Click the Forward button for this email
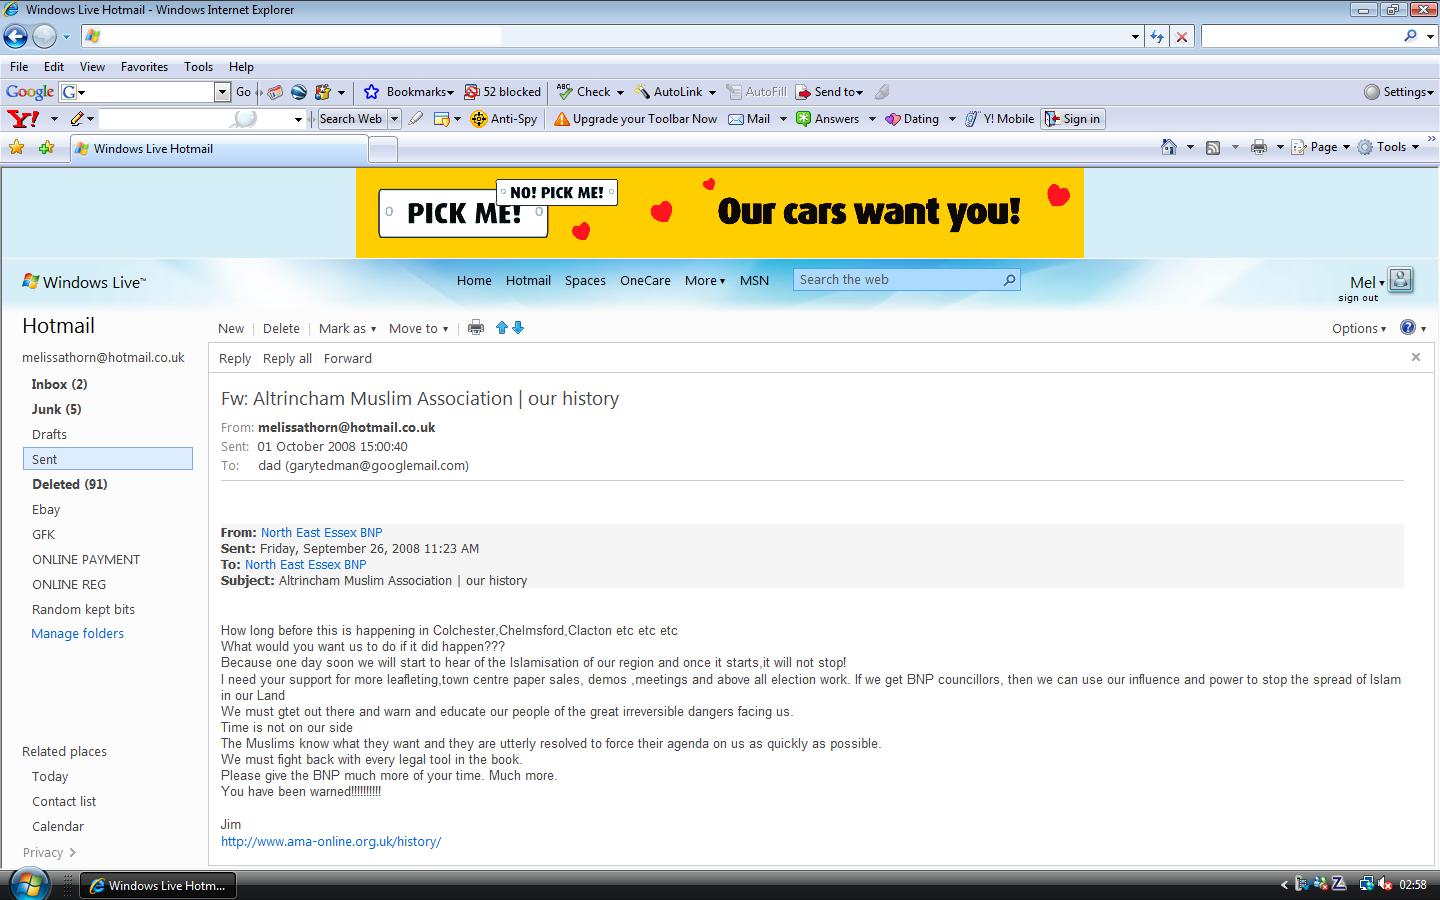Screen dimensions: 1440x900 [x=347, y=358]
